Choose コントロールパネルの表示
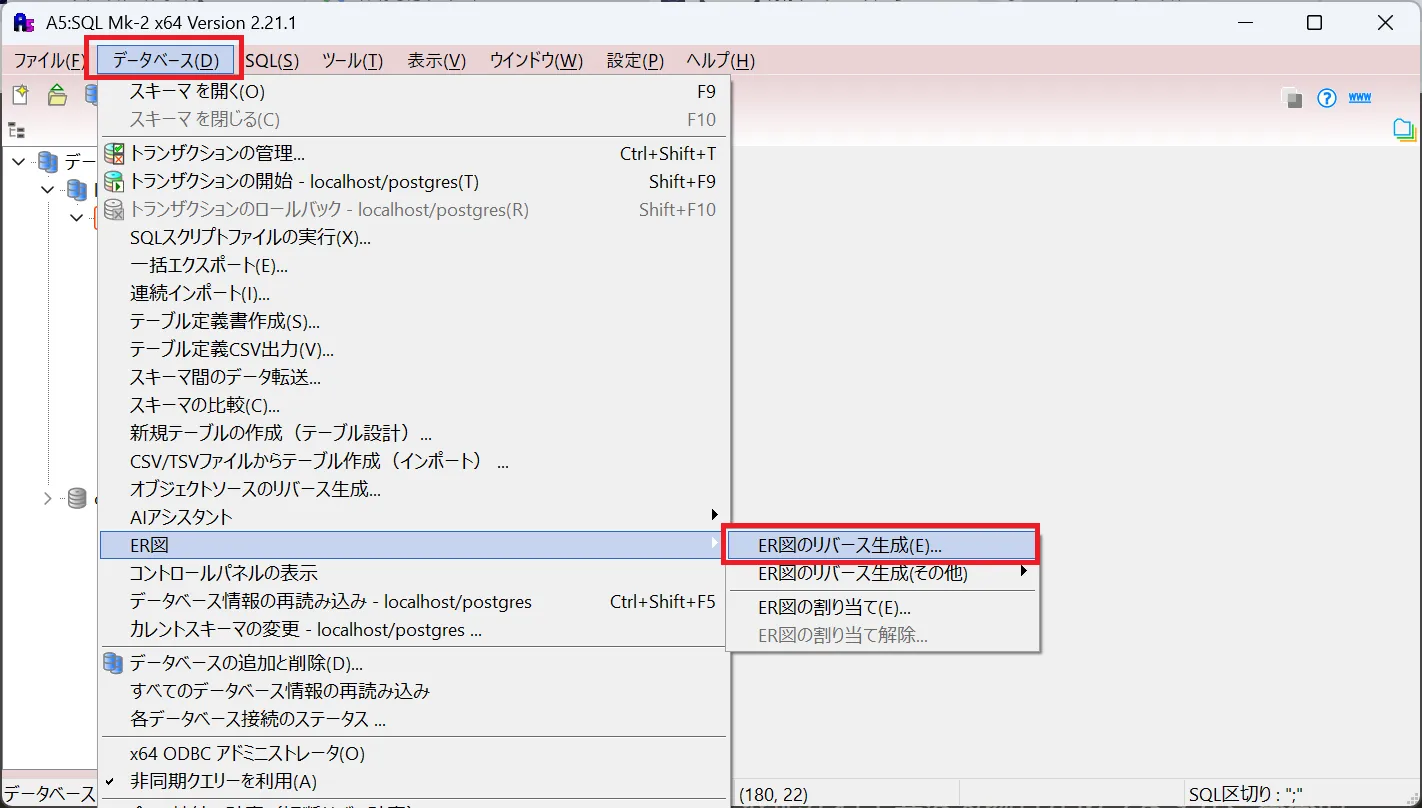This screenshot has width=1422, height=808. (x=414, y=574)
